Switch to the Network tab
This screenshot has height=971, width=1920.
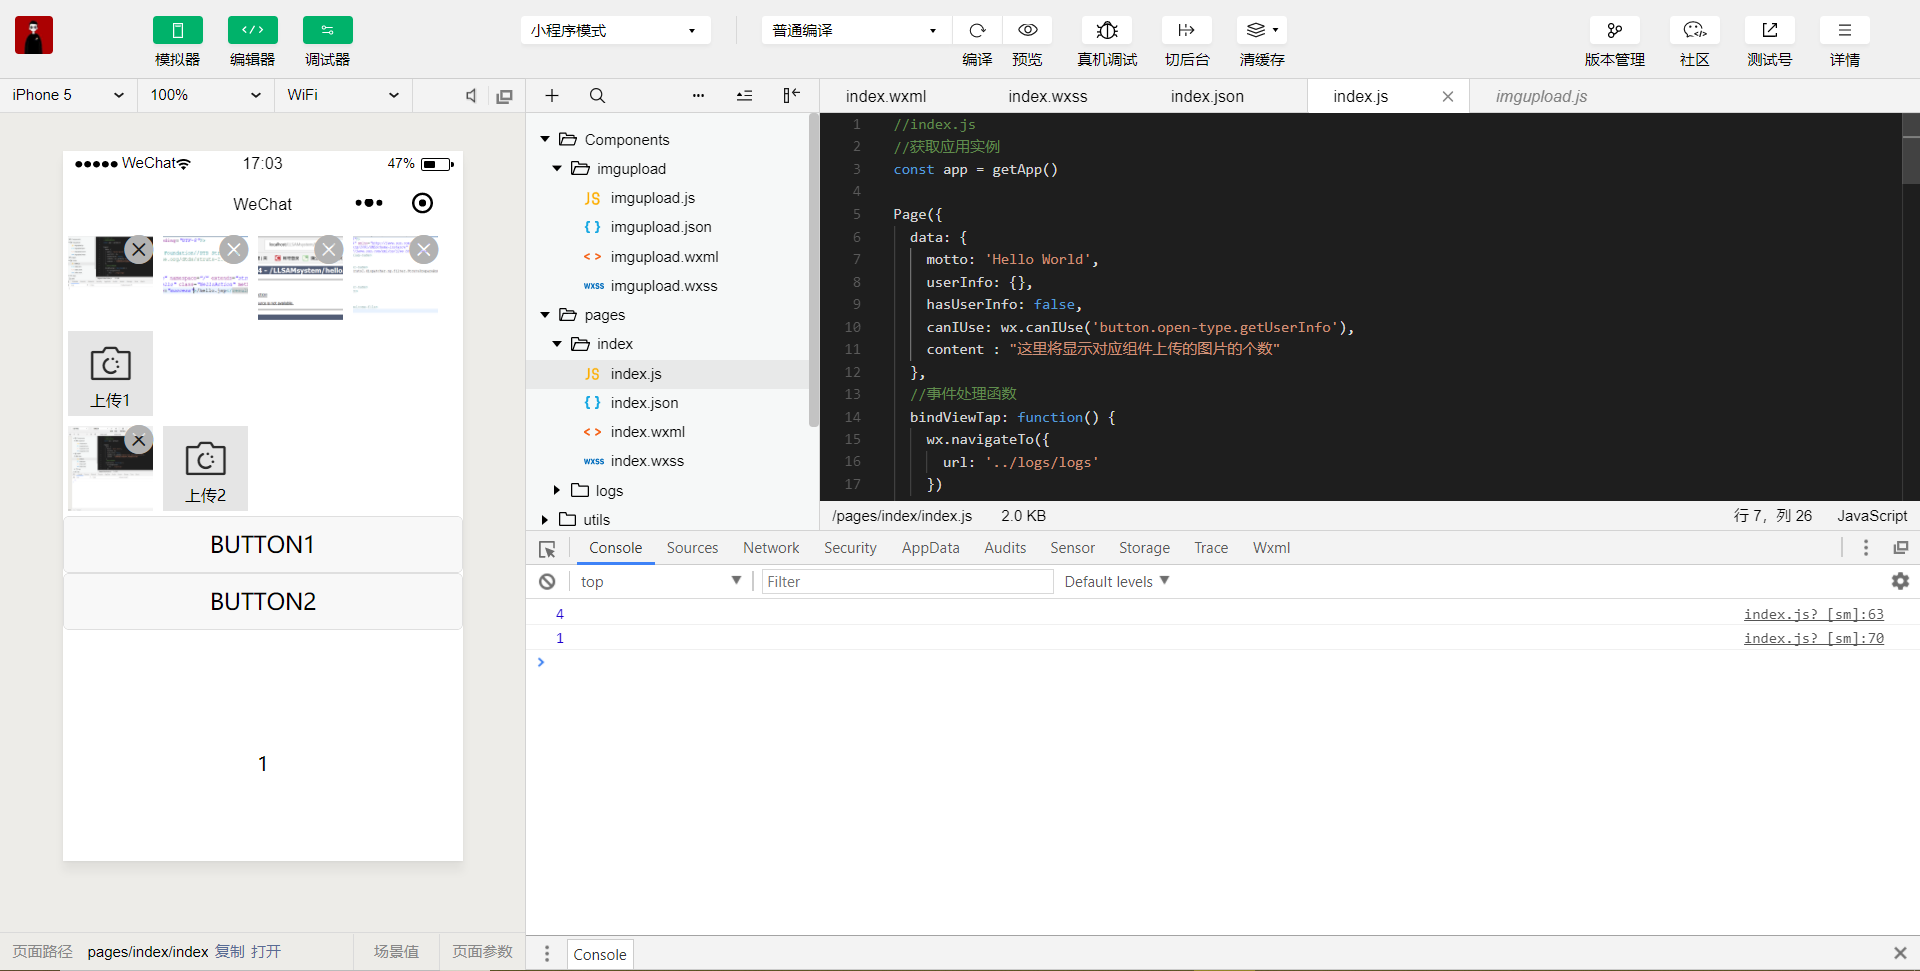771,548
